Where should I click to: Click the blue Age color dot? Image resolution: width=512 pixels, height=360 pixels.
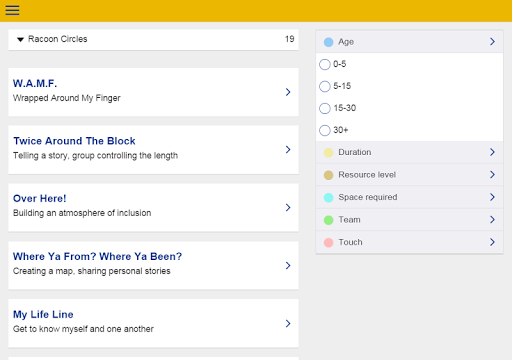pyautogui.click(x=328, y=42)
